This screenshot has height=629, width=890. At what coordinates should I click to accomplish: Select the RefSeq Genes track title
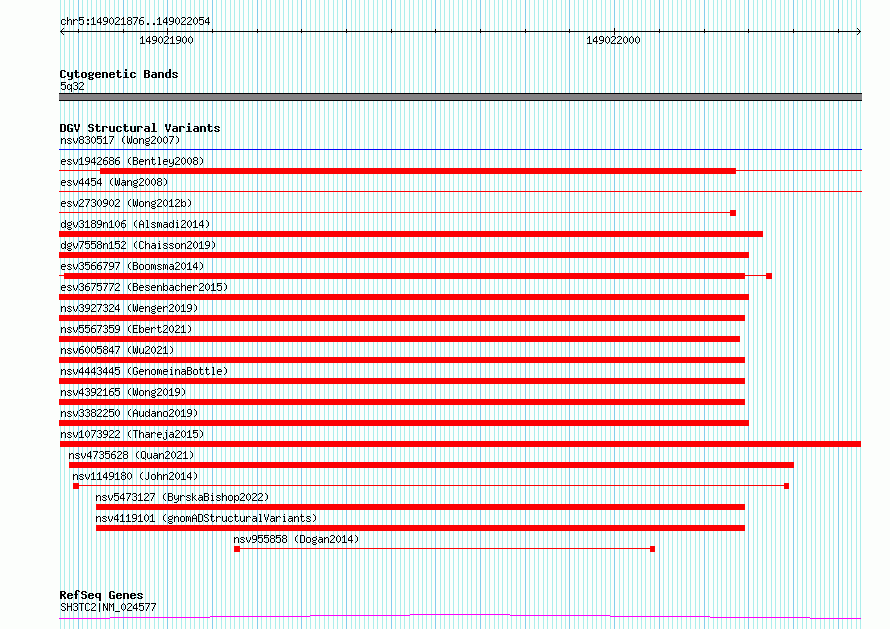coord(101,595)
